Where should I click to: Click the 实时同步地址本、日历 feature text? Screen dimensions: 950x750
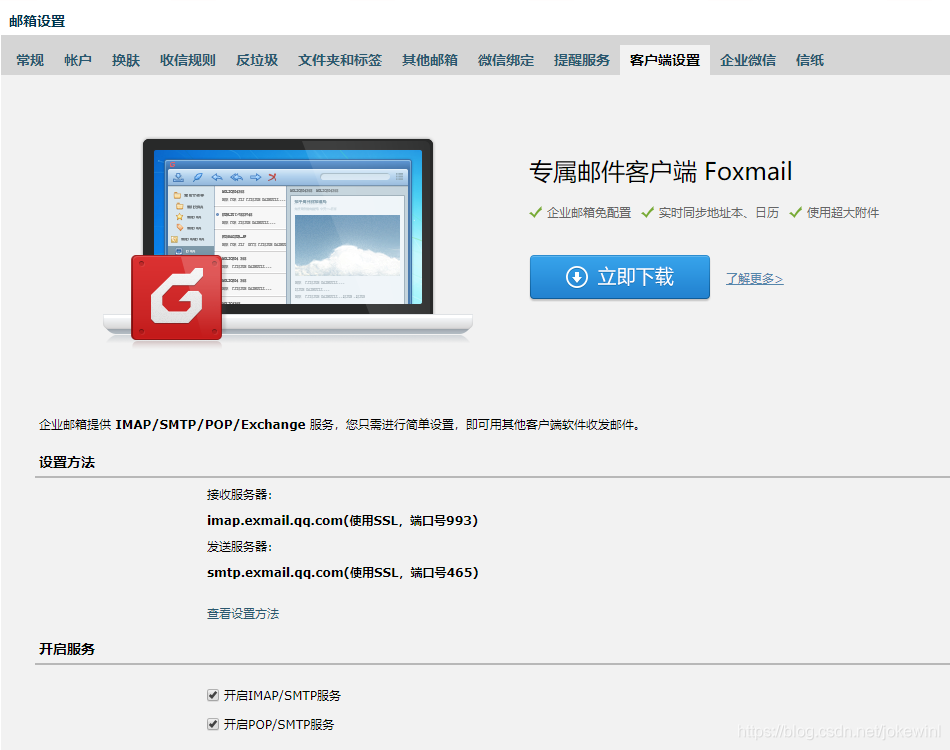(719, 213)
